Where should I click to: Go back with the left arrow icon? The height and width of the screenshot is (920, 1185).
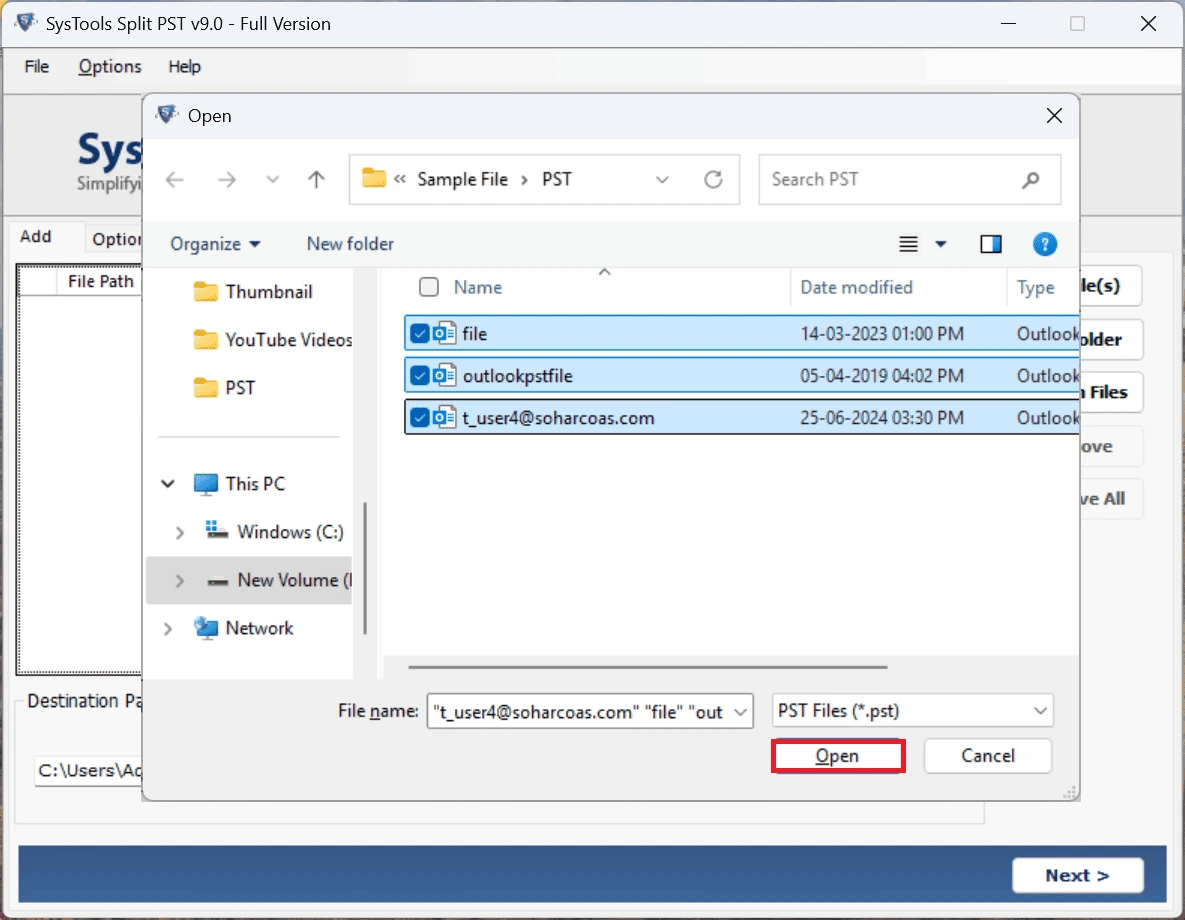(x=175, y=180)
